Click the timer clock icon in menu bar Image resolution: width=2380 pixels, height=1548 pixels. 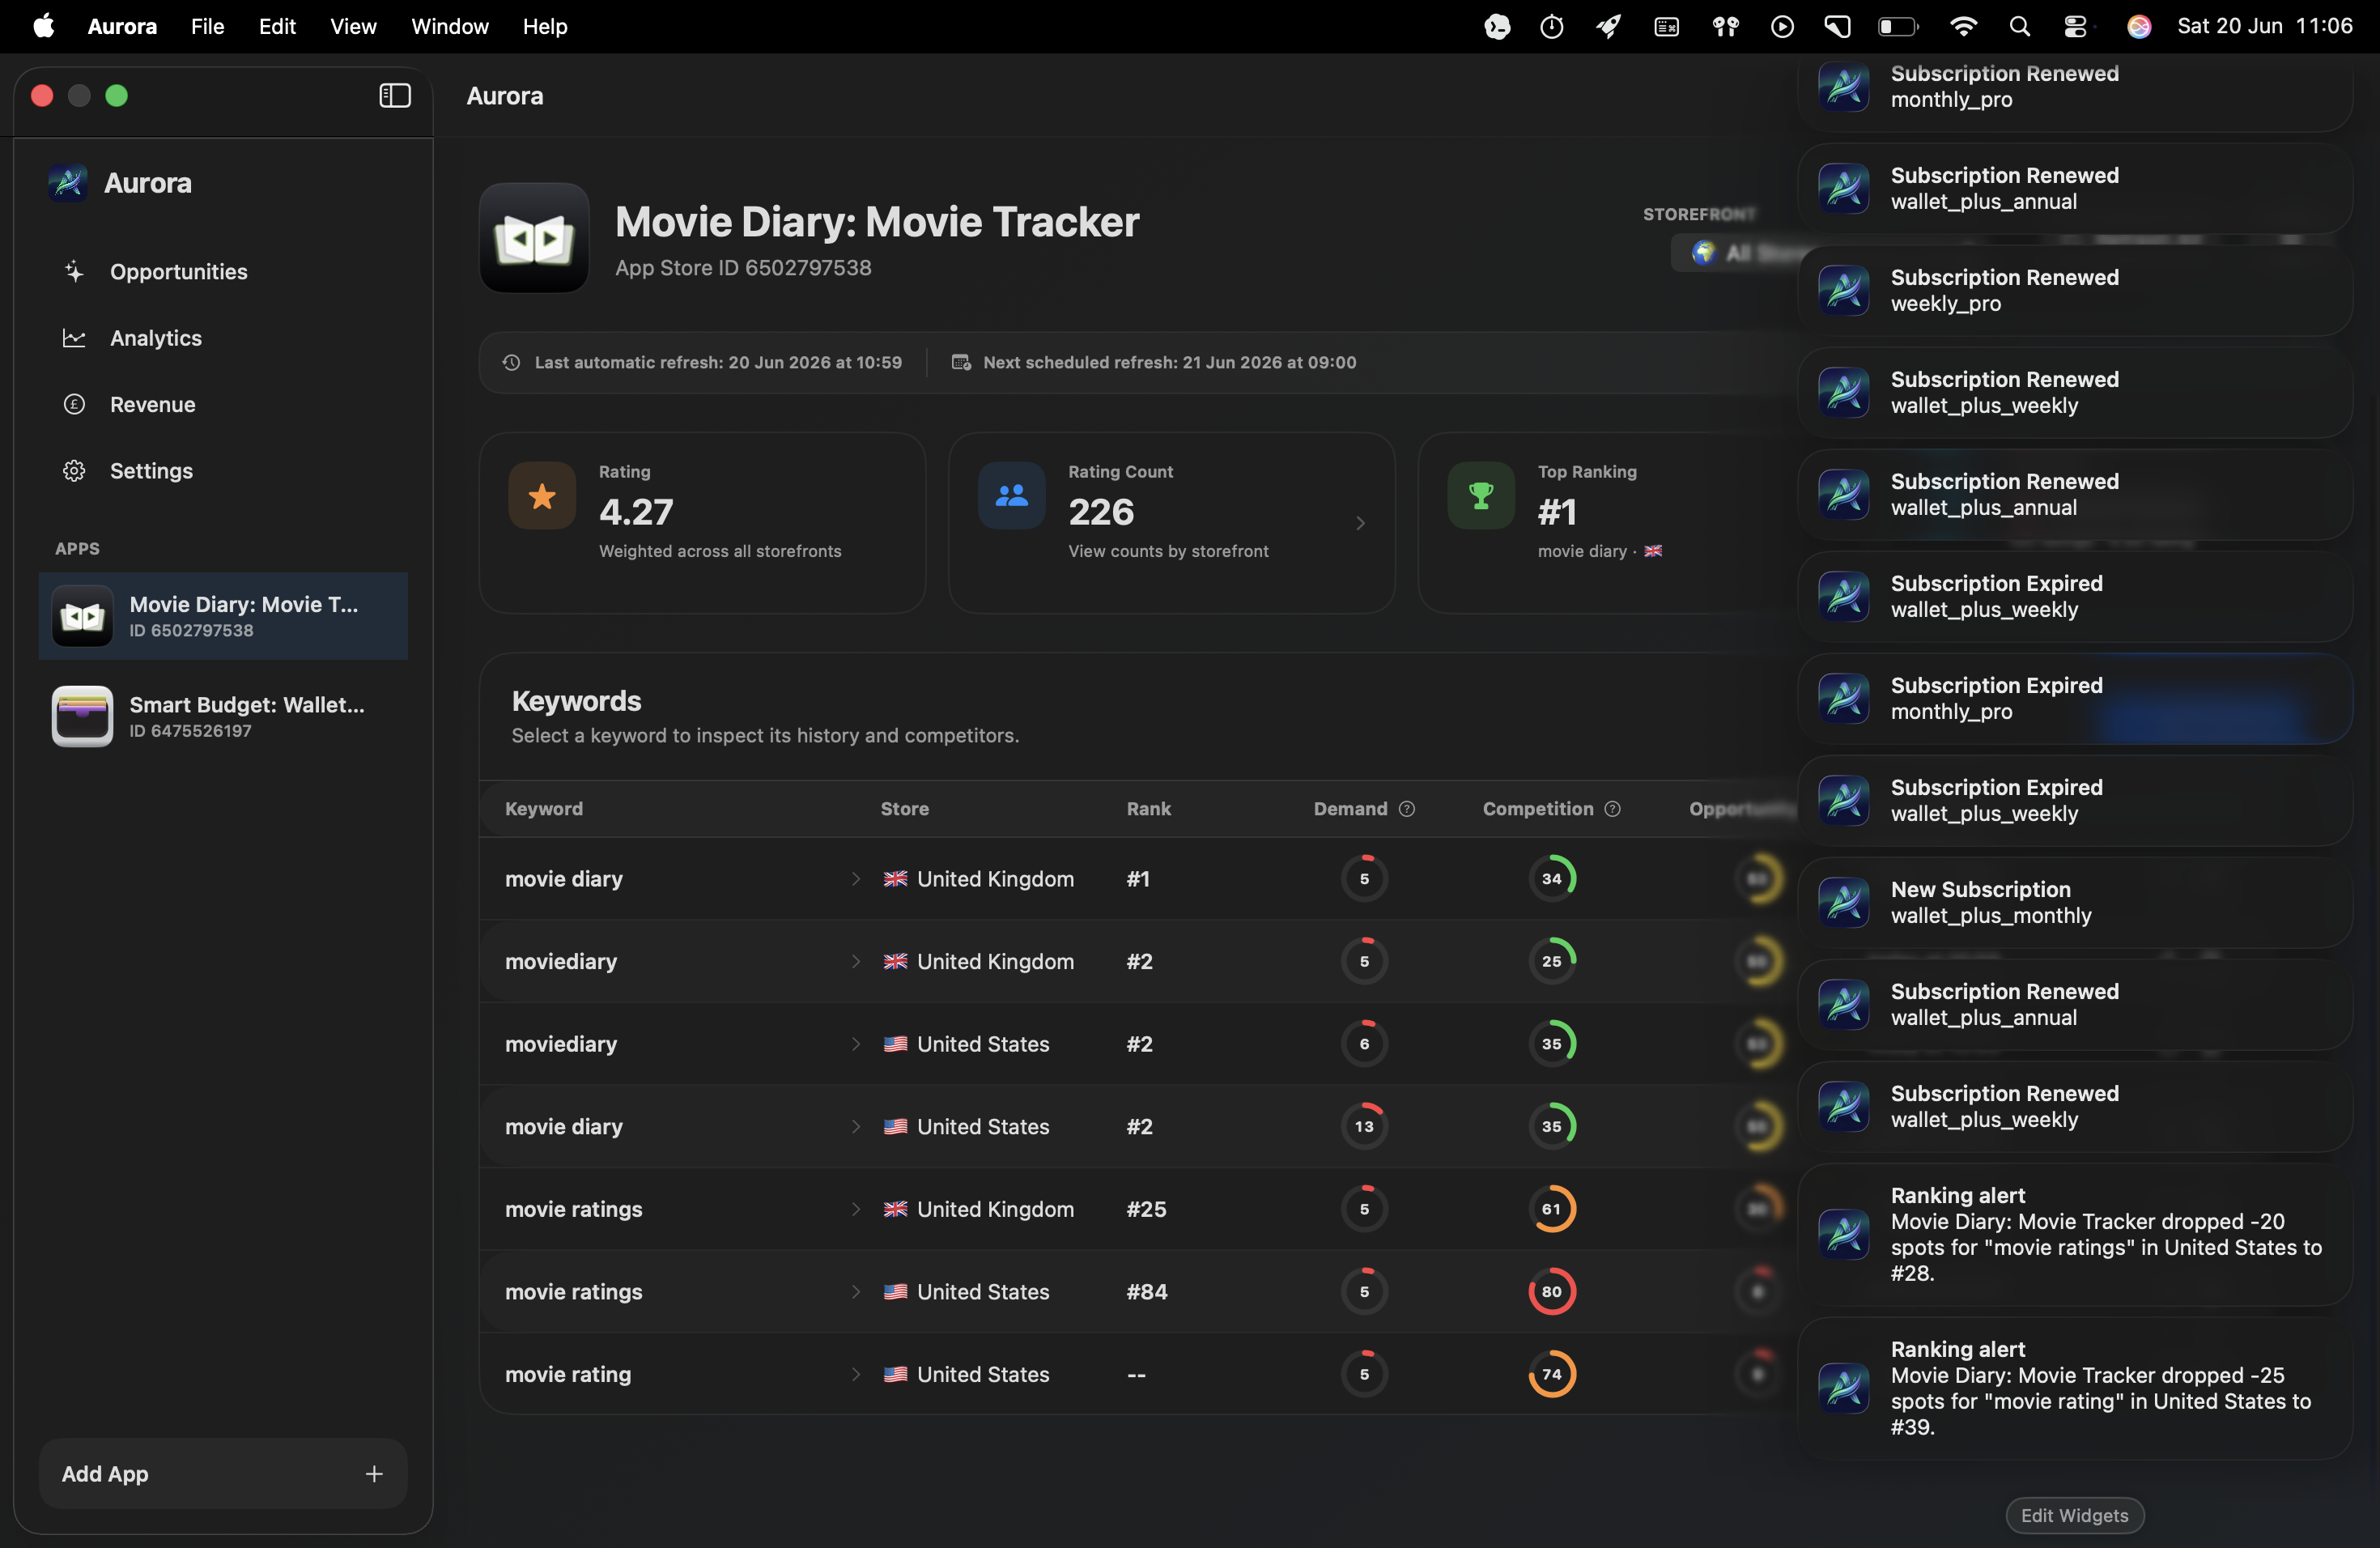pyautogui.click(x=1551, y=27)
